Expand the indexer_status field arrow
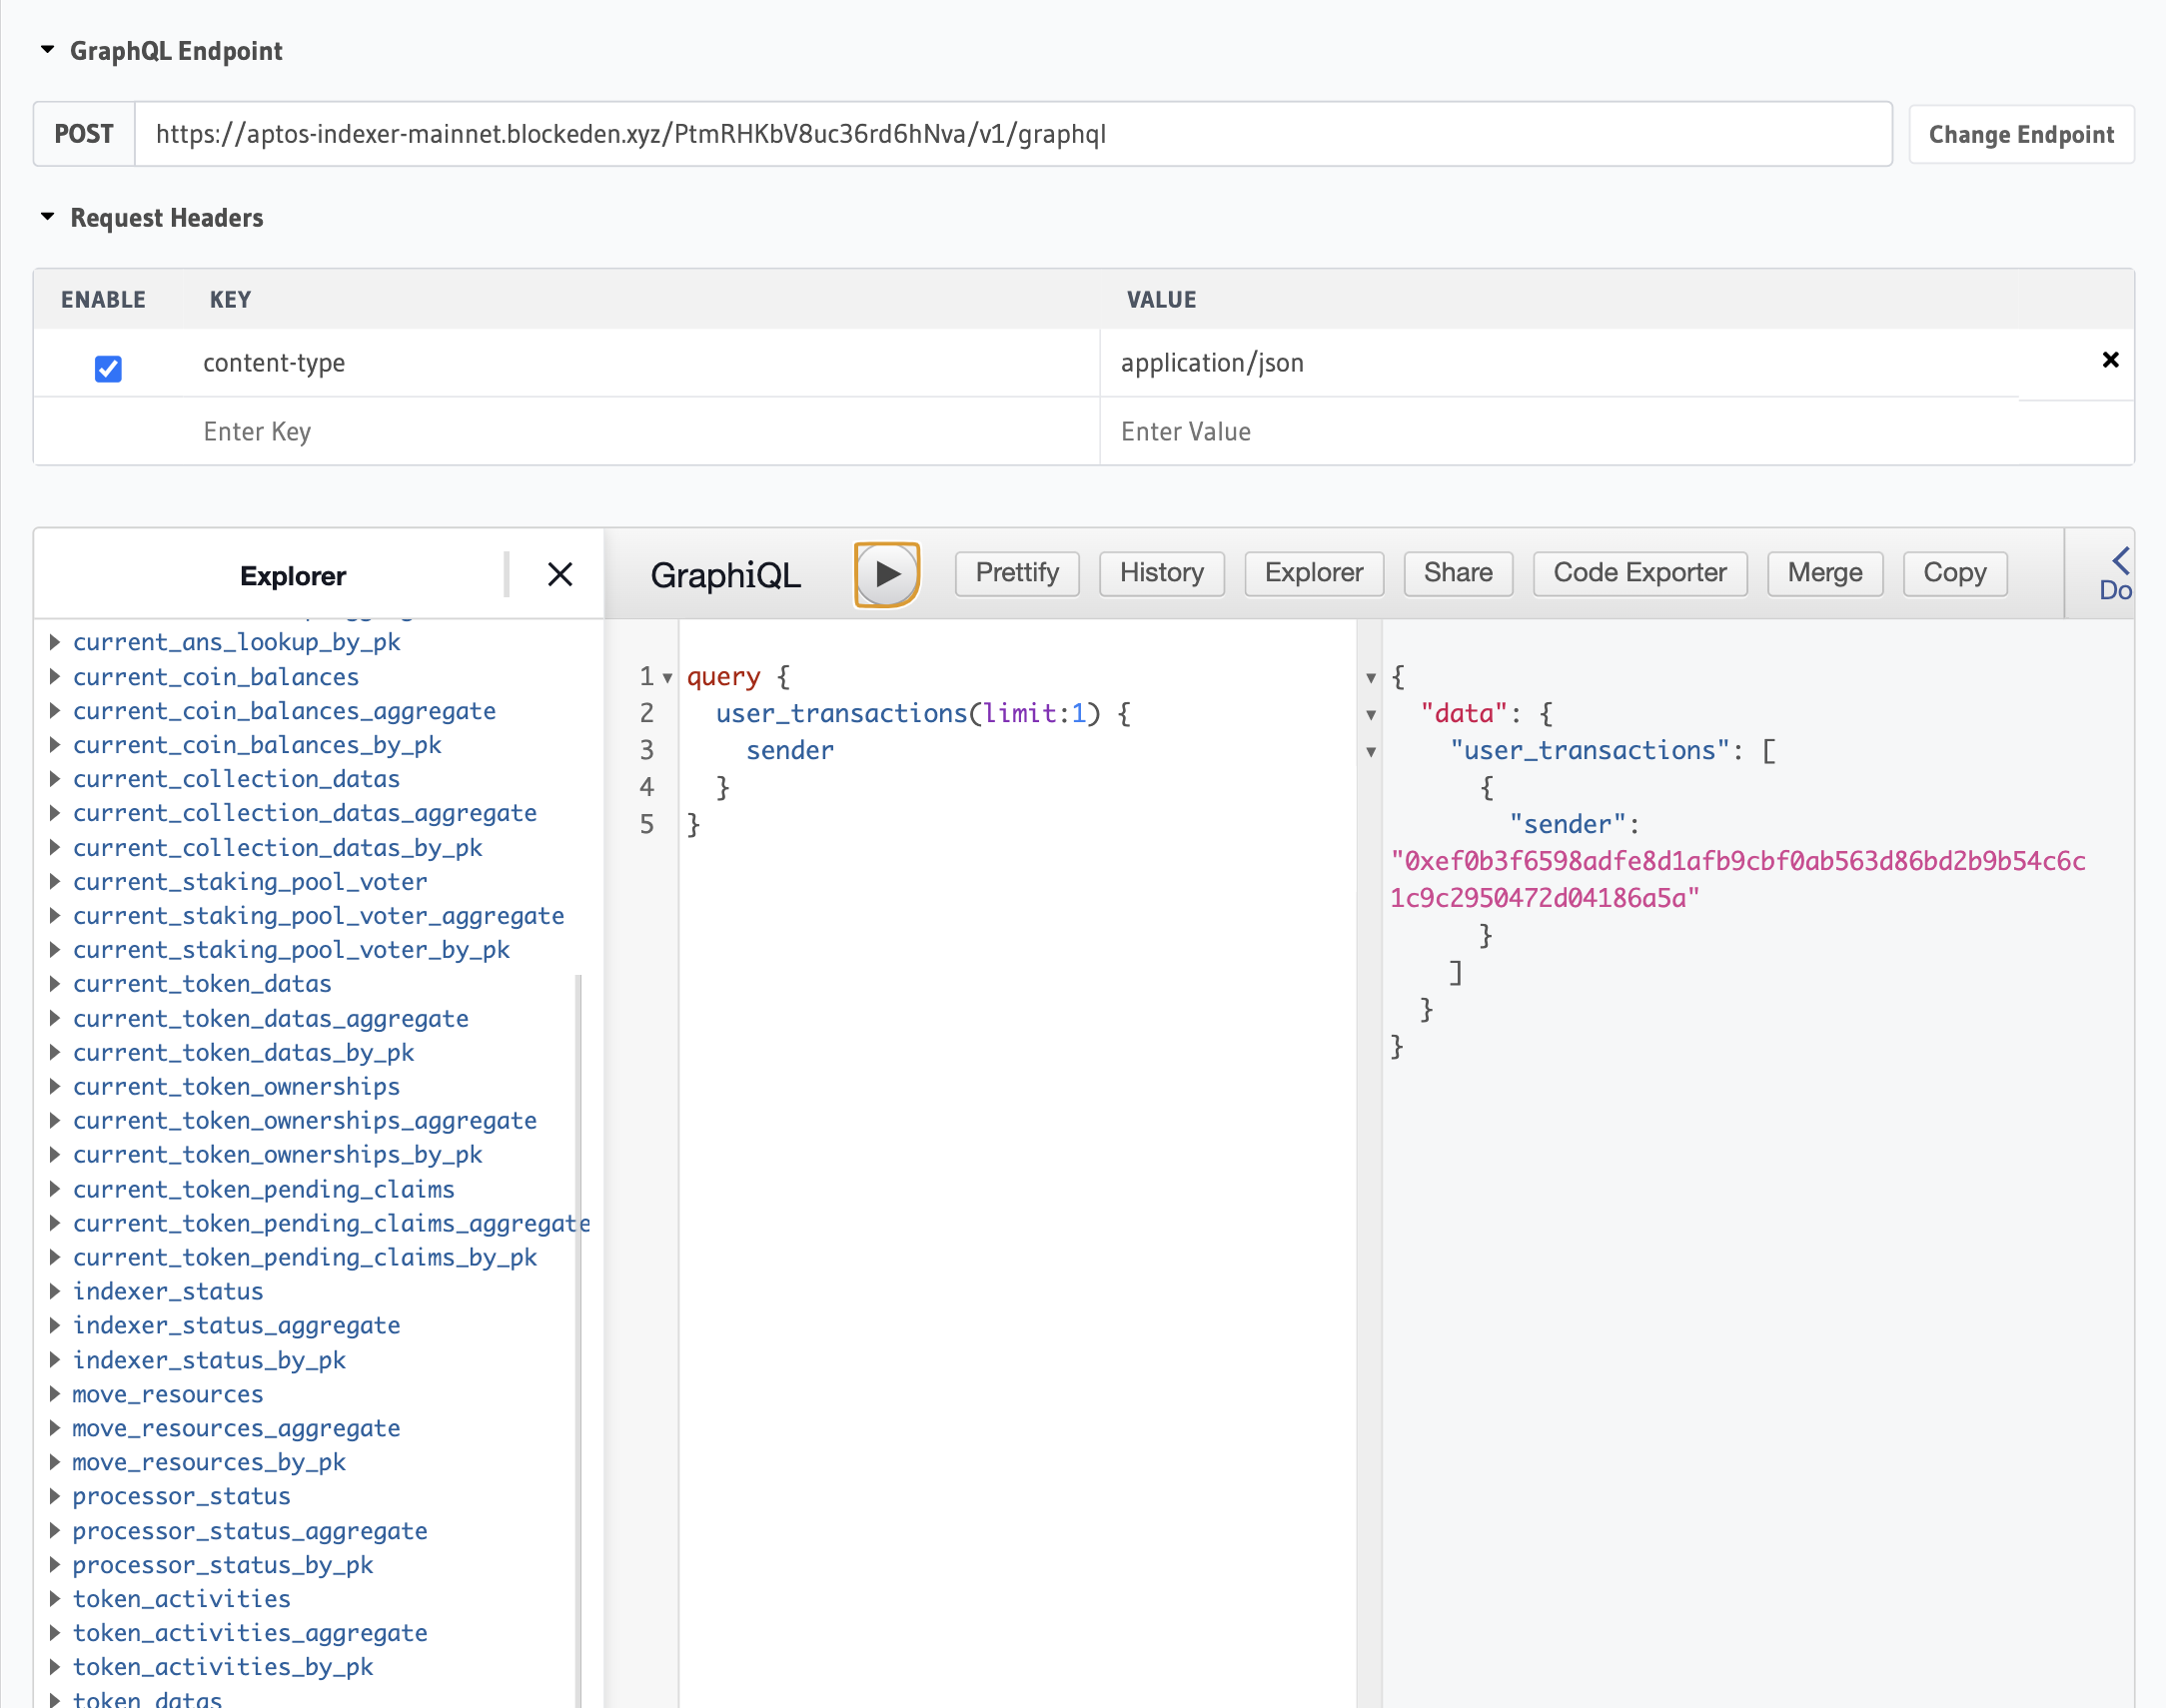2166x1708 pixels. [x=55, y=1291]
